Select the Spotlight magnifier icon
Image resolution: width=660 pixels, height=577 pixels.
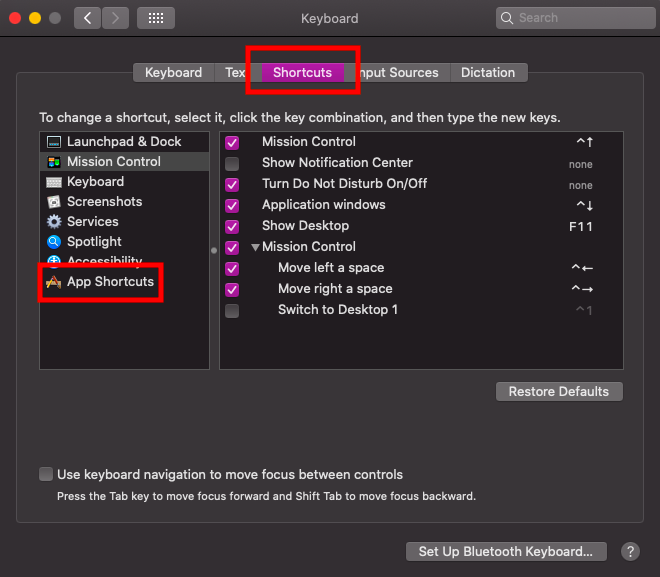53,242
